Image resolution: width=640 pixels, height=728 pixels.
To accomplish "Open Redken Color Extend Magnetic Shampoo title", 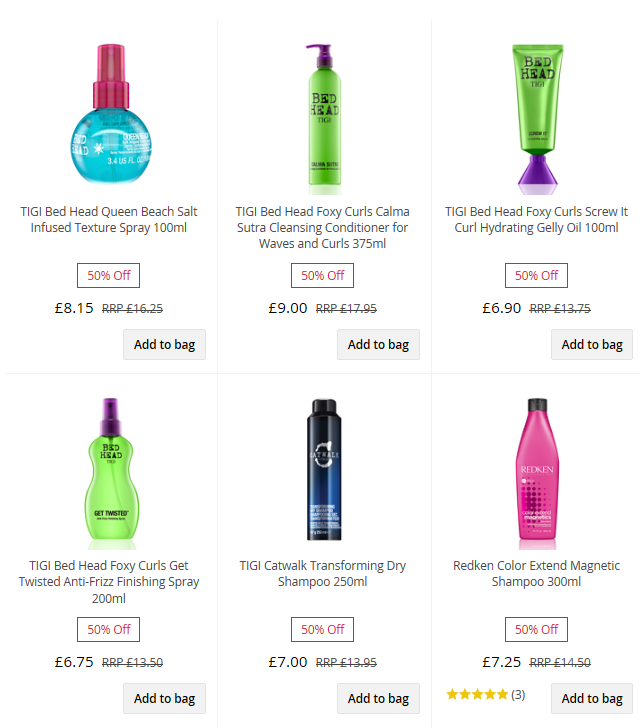I will pos(536,573).
